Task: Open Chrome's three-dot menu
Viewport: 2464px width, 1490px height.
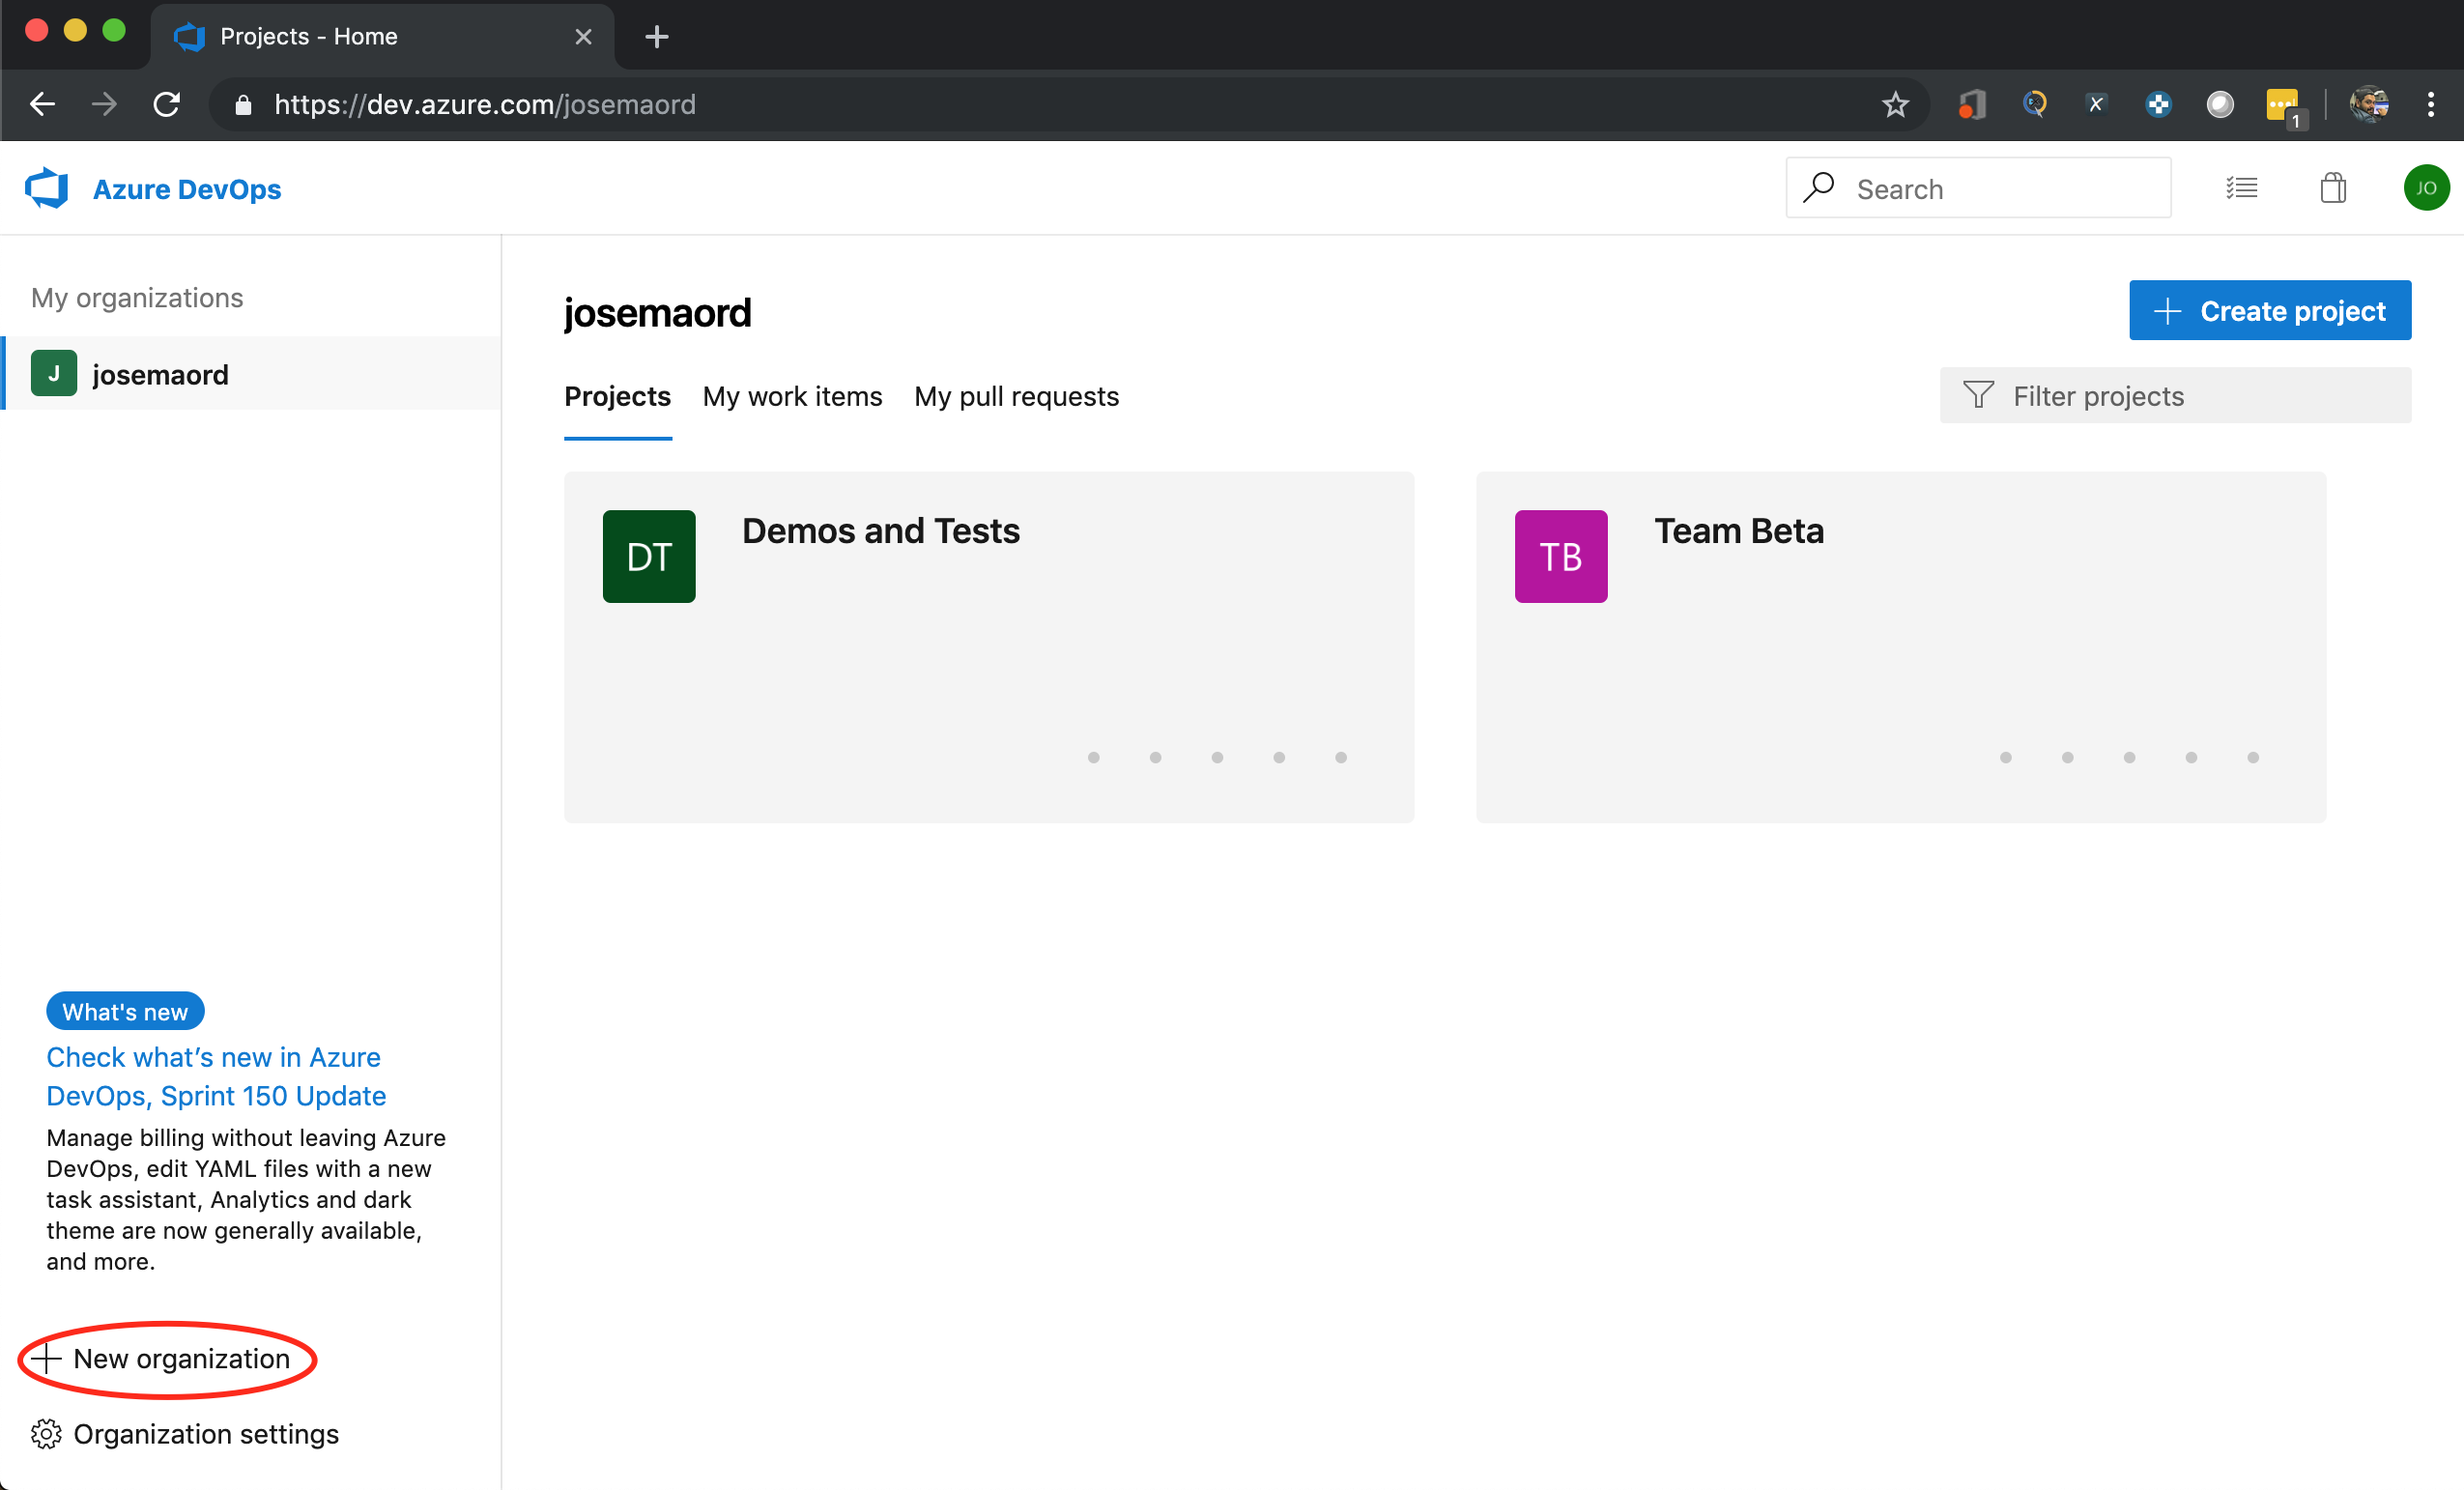Action: tap(2430, 104)
